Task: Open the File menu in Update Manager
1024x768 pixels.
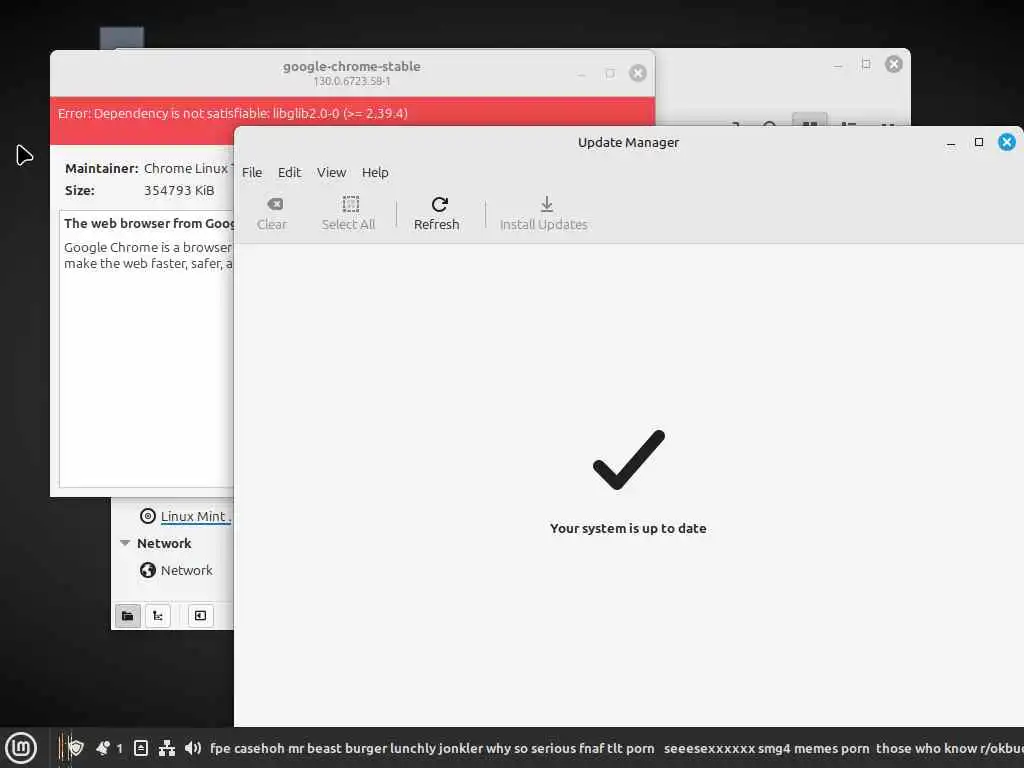Action: point(252,172)
